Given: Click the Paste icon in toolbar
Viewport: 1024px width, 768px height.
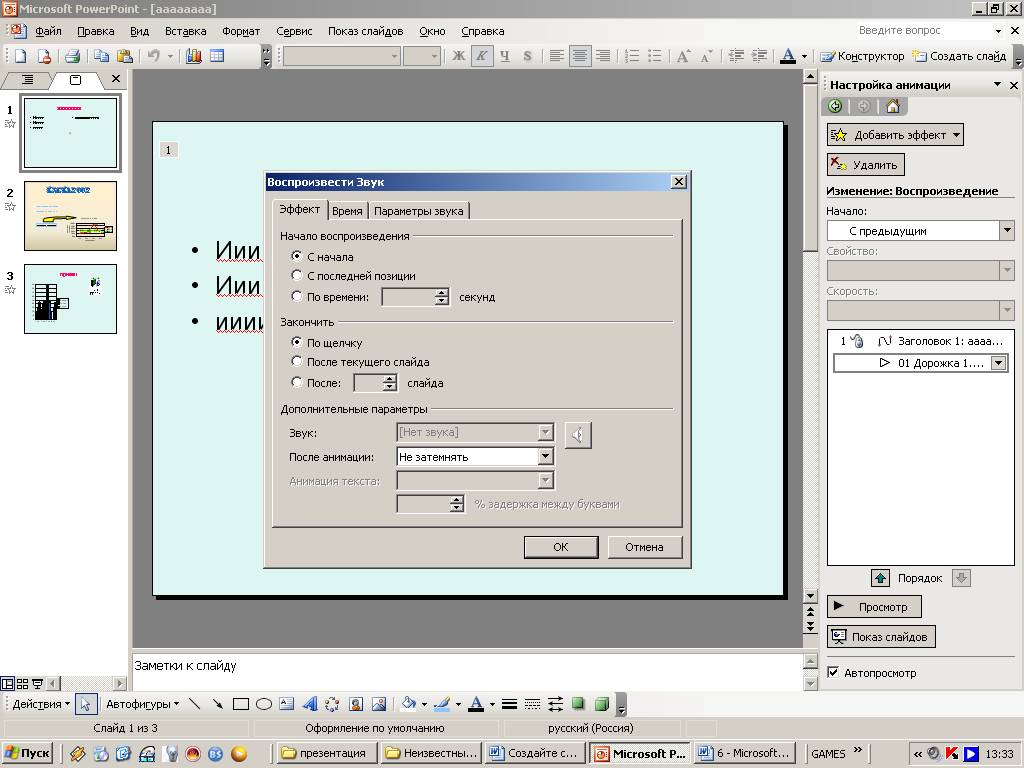Looking at the screenshot, I should tap(124, 56).
